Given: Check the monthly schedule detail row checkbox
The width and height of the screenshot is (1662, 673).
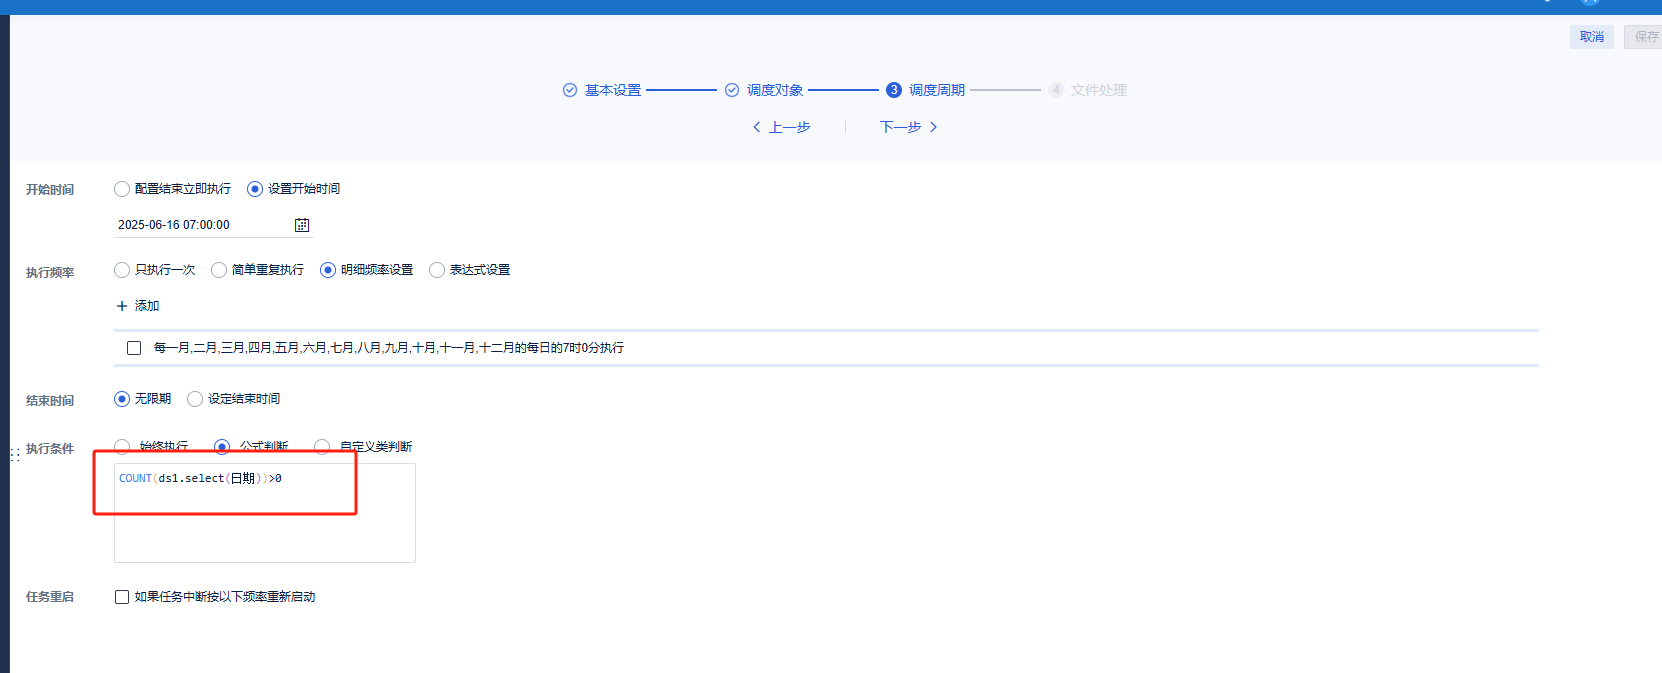Looking at the screenshot, I should tap(134, 348).
